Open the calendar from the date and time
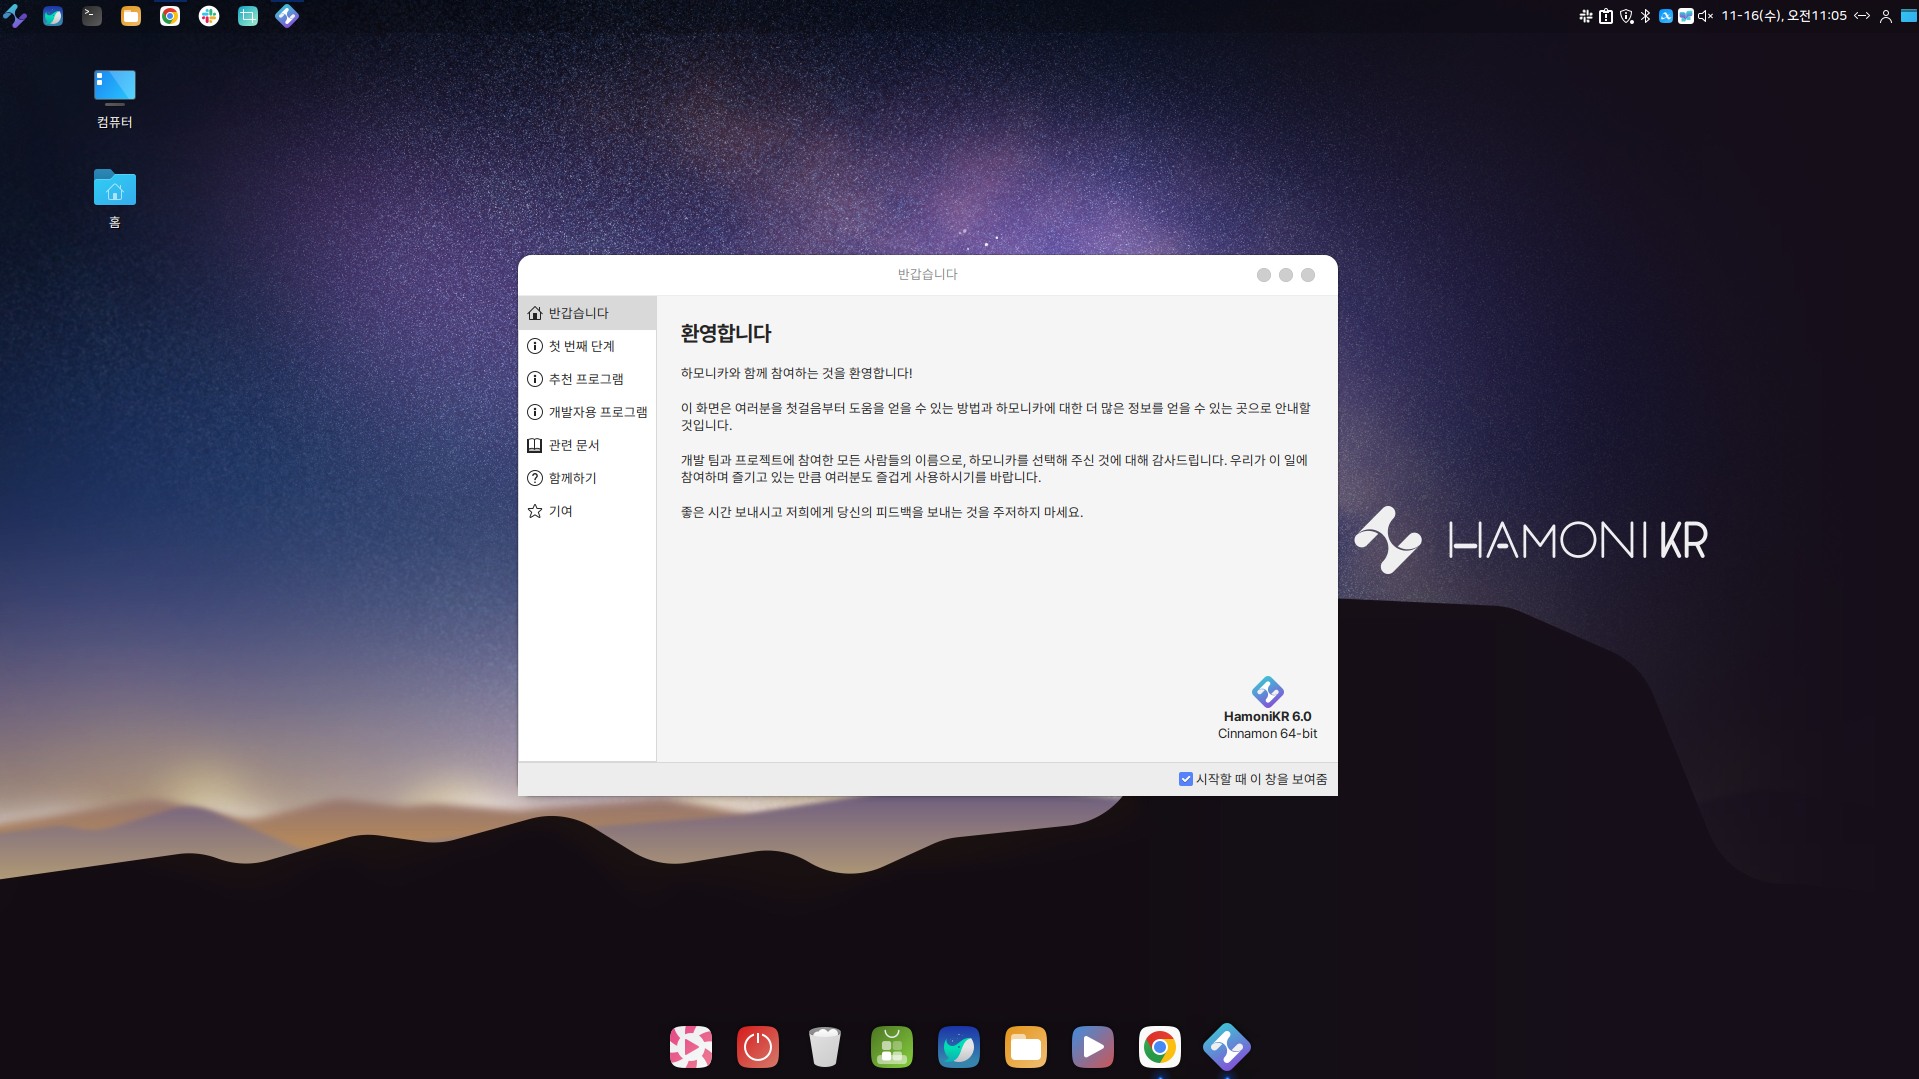Screen dimensions: 1919x1079 click(x=1784, y=16)
